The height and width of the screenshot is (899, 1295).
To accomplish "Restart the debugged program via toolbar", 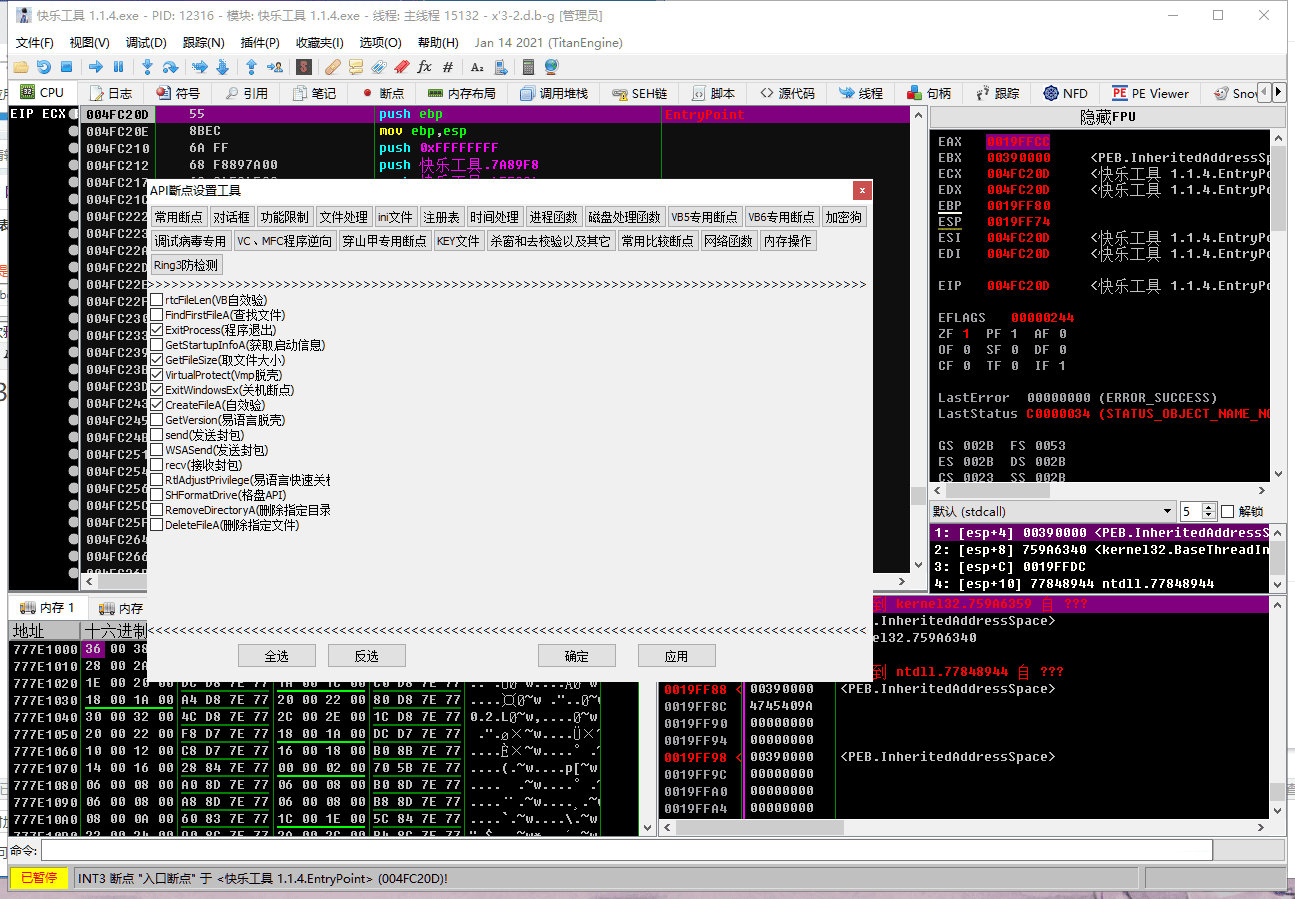I will coord(43,67).
